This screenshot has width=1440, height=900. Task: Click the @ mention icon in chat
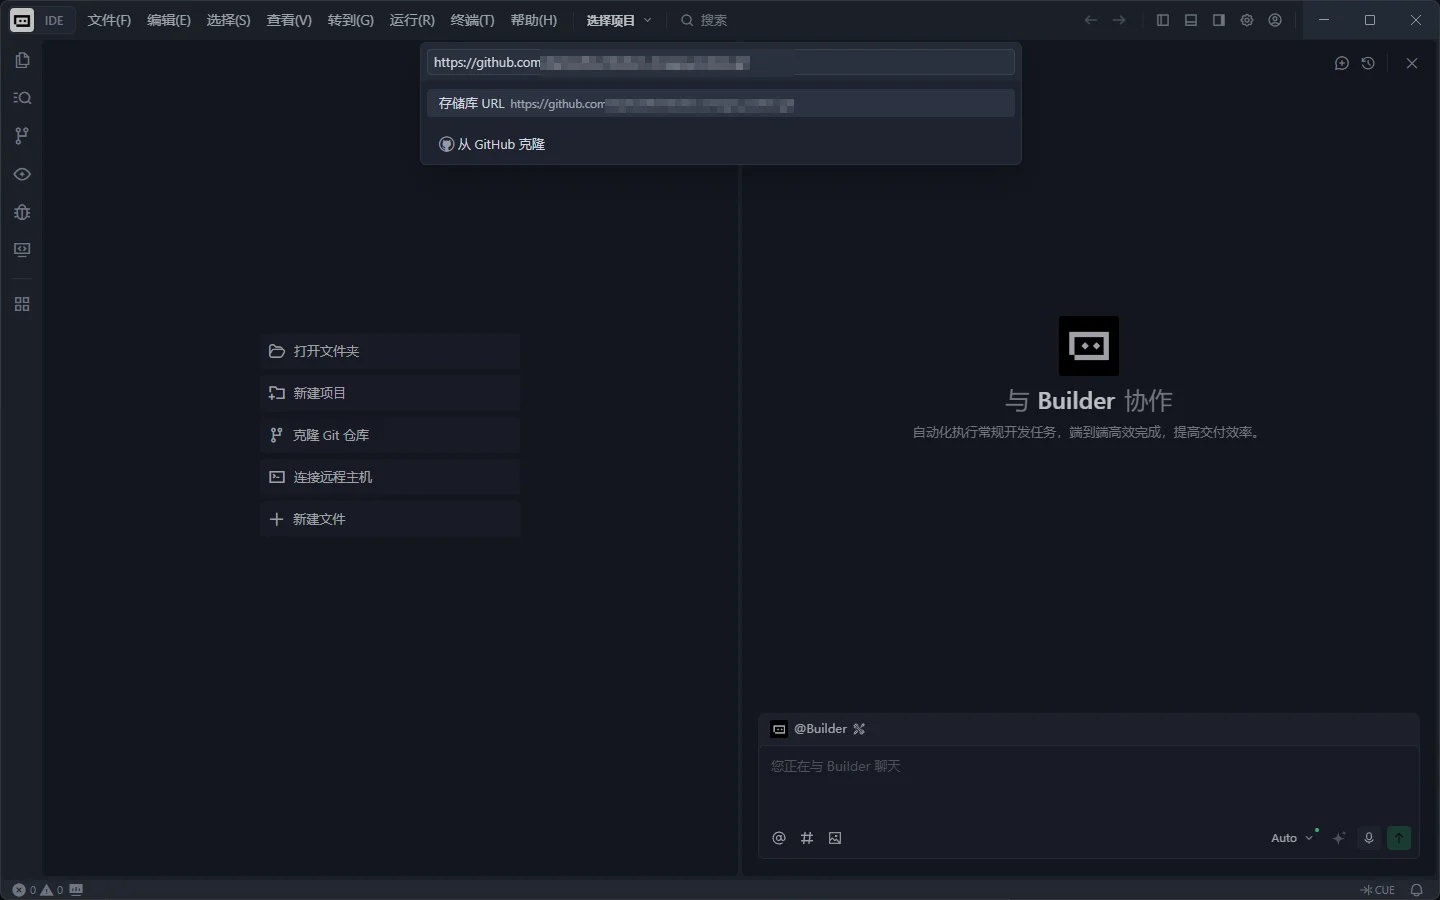(x=779, y=838)
